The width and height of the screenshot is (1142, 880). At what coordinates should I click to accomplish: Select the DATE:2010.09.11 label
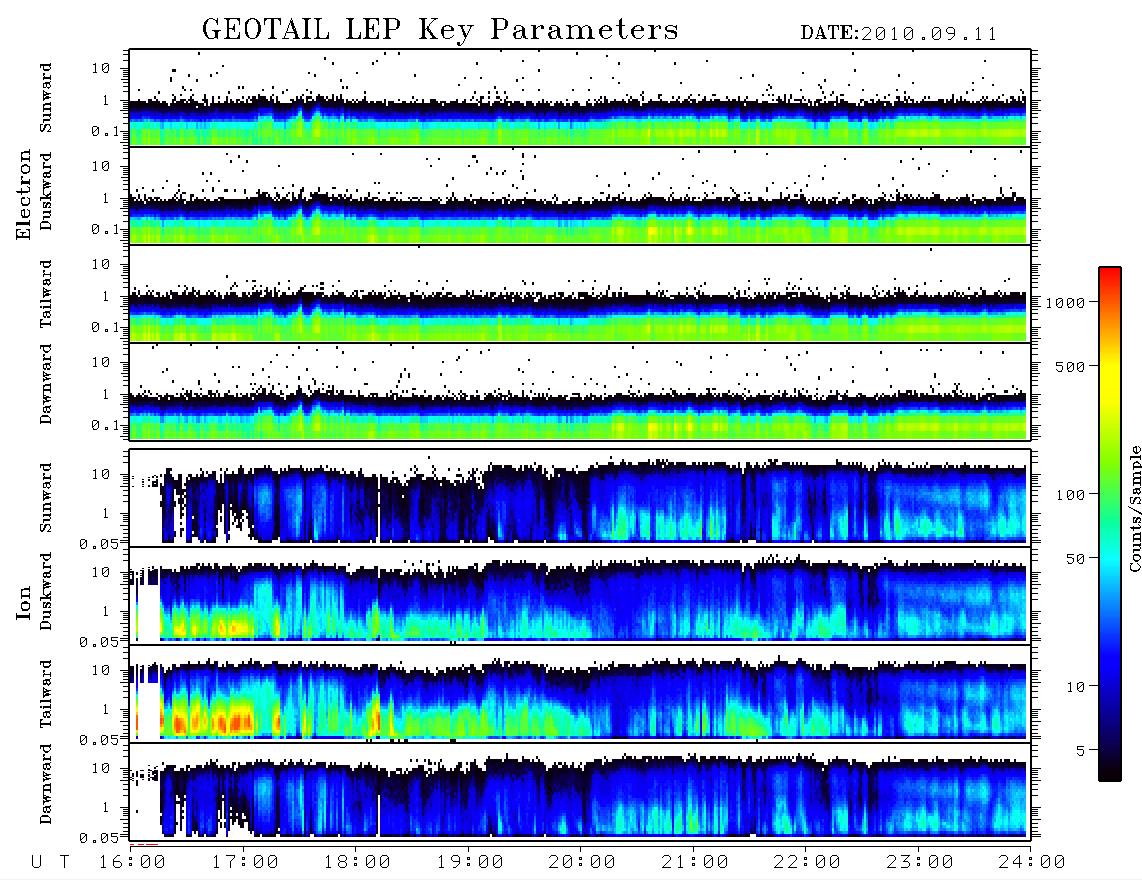899,34
